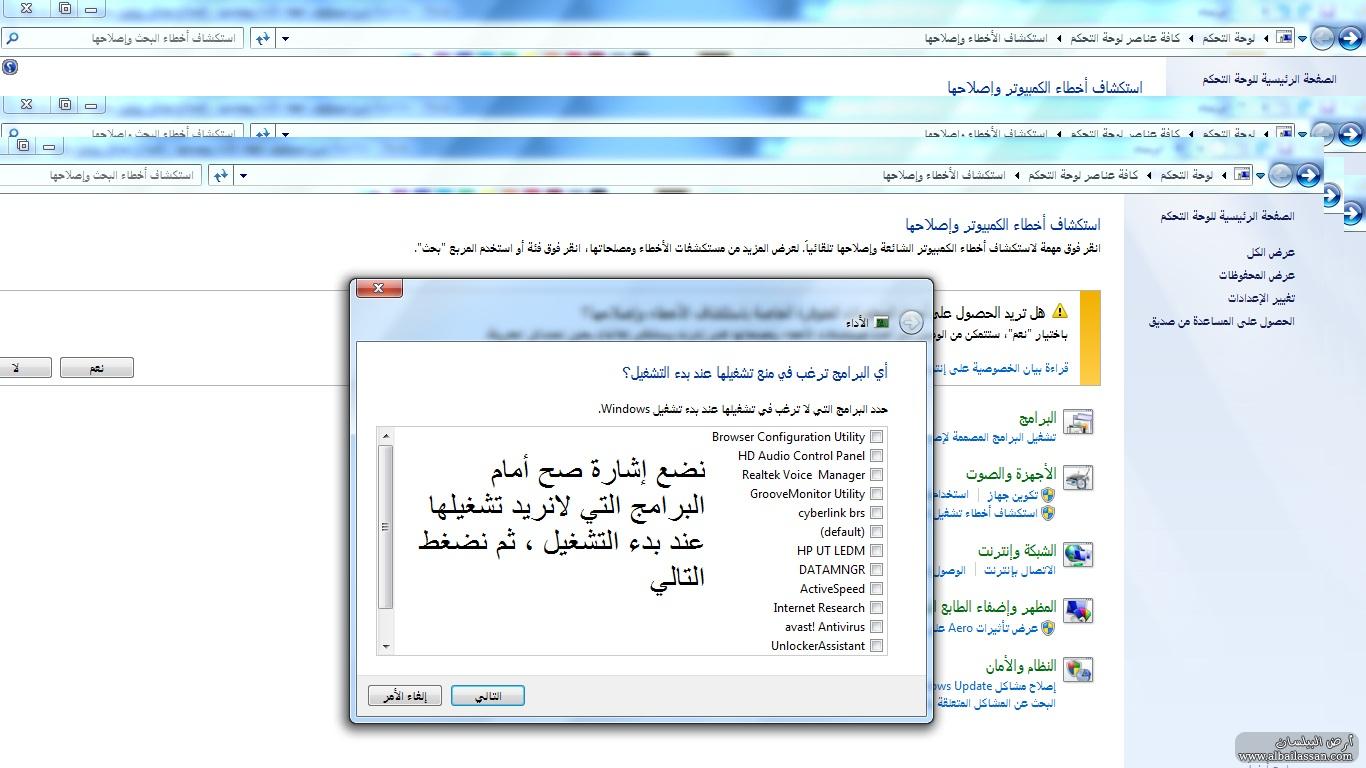The width and height of the screenshot is (1366, 768).
Task: Click the System and Security (النظام والأمان) icon
Action: tap(1078, 669)
